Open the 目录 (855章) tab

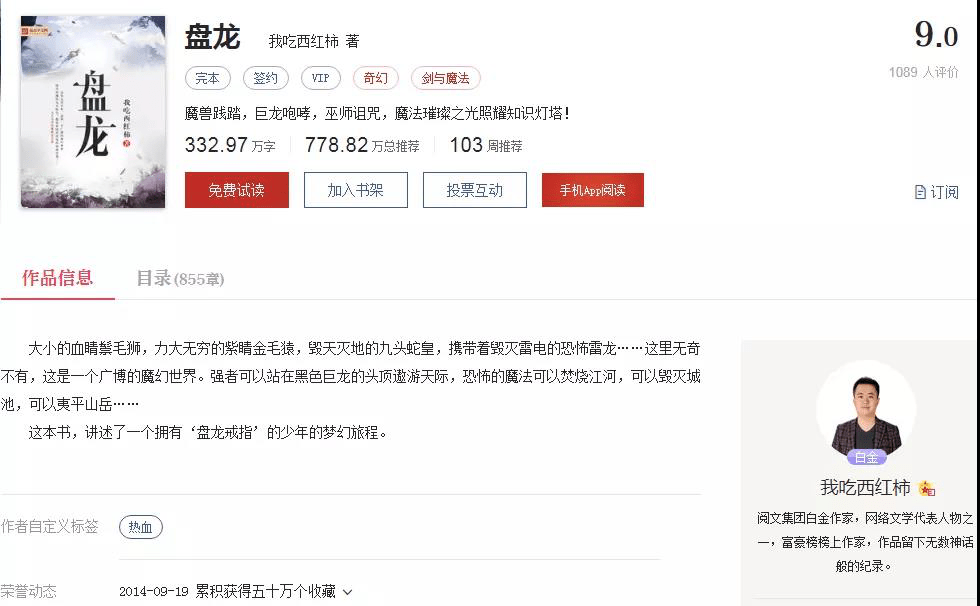[x=180, y=279]
